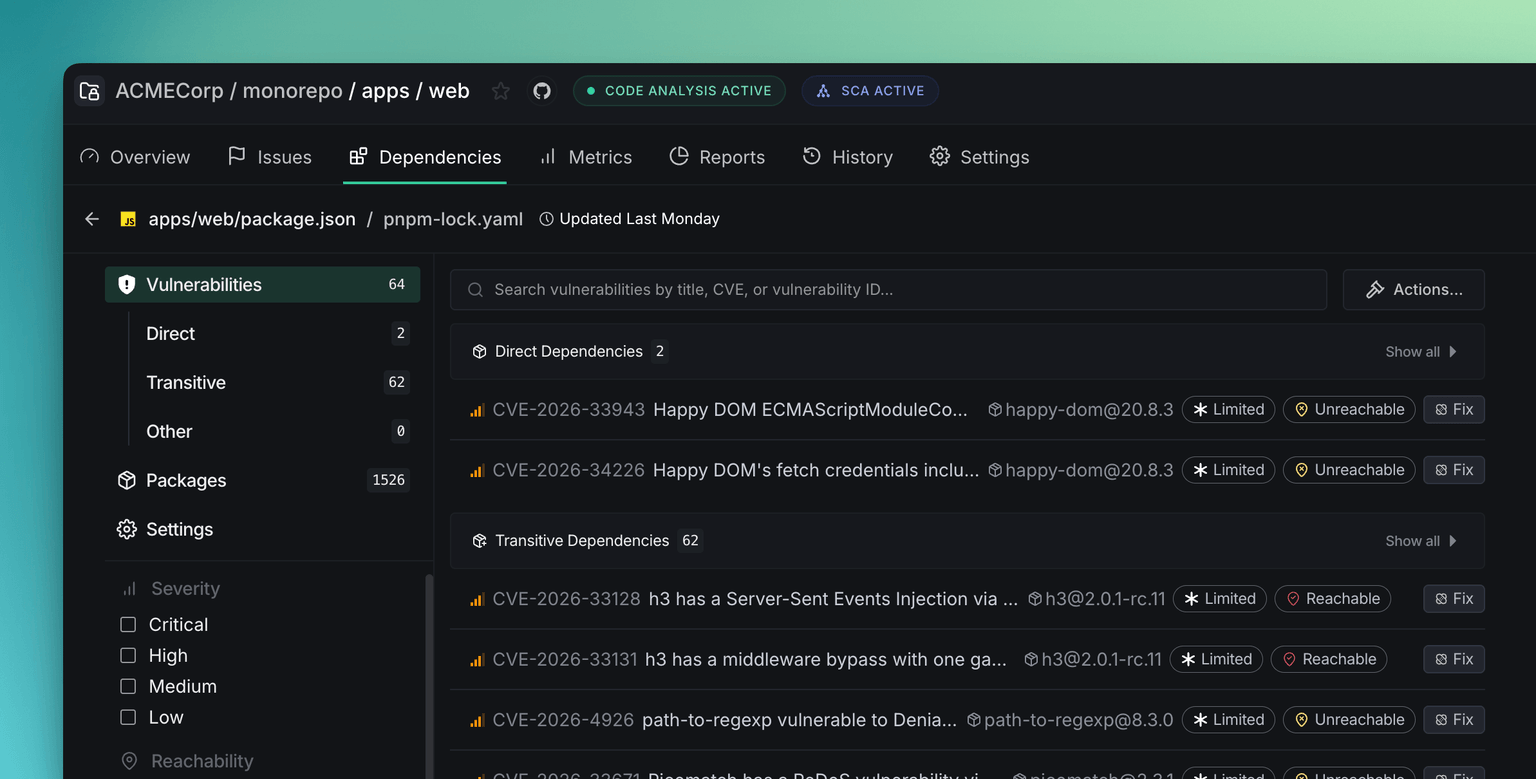
Task: Open the GitHub icon link
Action: (542, 91)
